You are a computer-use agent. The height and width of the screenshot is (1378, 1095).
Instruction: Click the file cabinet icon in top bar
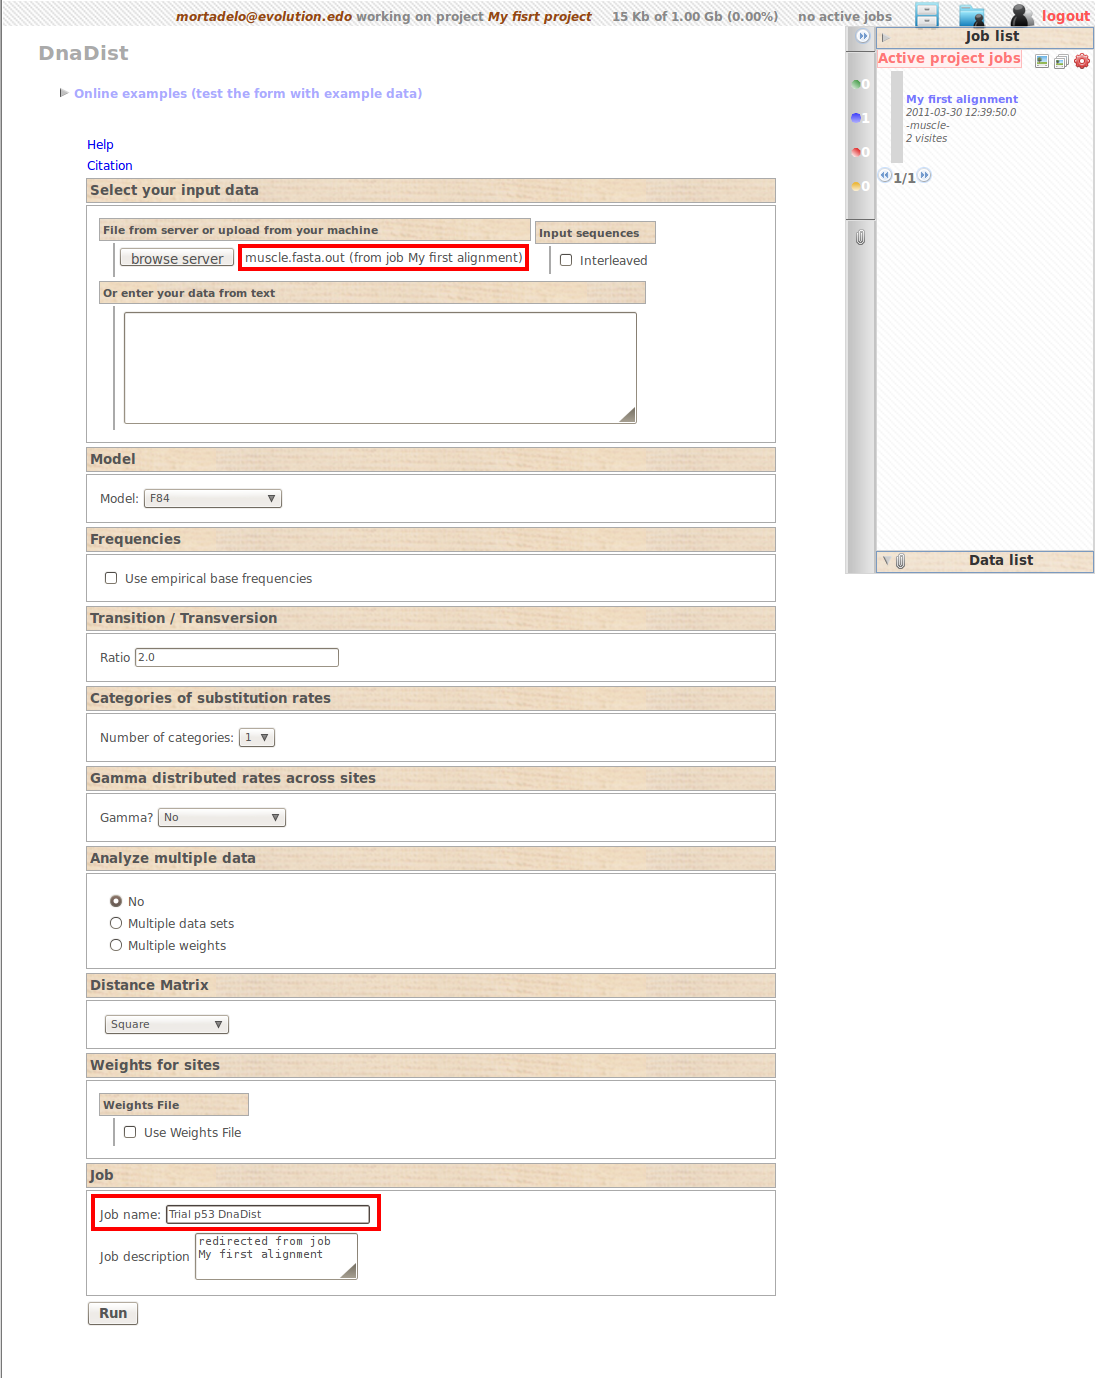[x=927, y=15]
